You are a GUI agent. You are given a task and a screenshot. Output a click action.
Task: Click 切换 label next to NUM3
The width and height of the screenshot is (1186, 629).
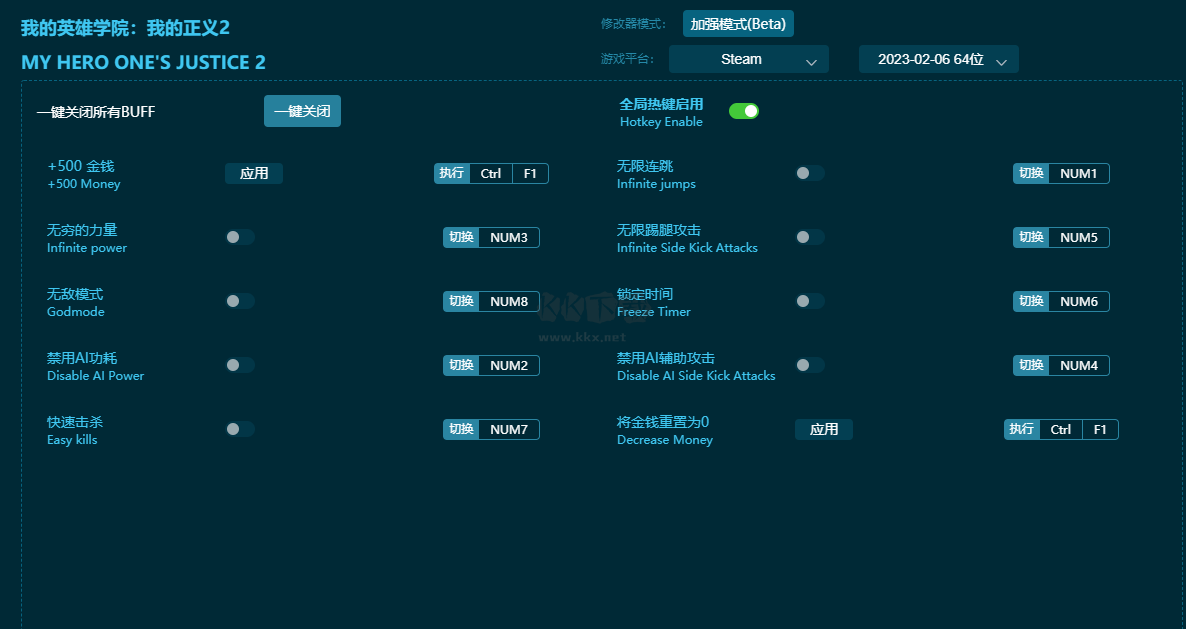coord(461,237)
